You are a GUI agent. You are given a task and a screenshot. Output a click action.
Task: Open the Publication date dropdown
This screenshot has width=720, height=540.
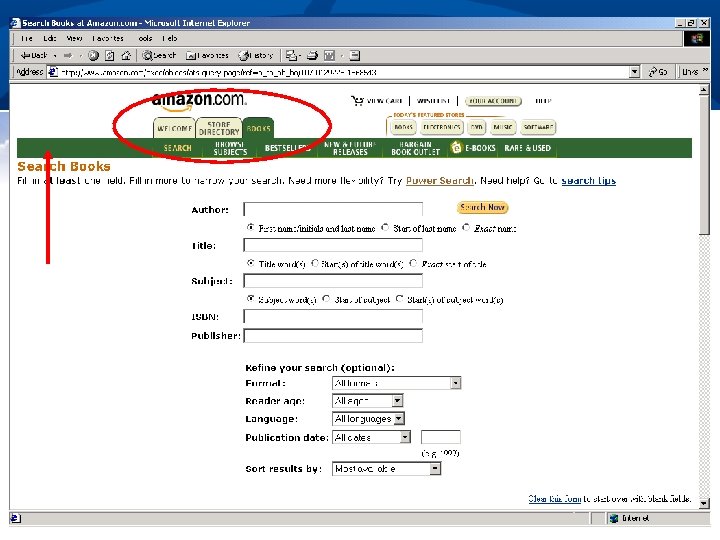click(x=371, y=437)
